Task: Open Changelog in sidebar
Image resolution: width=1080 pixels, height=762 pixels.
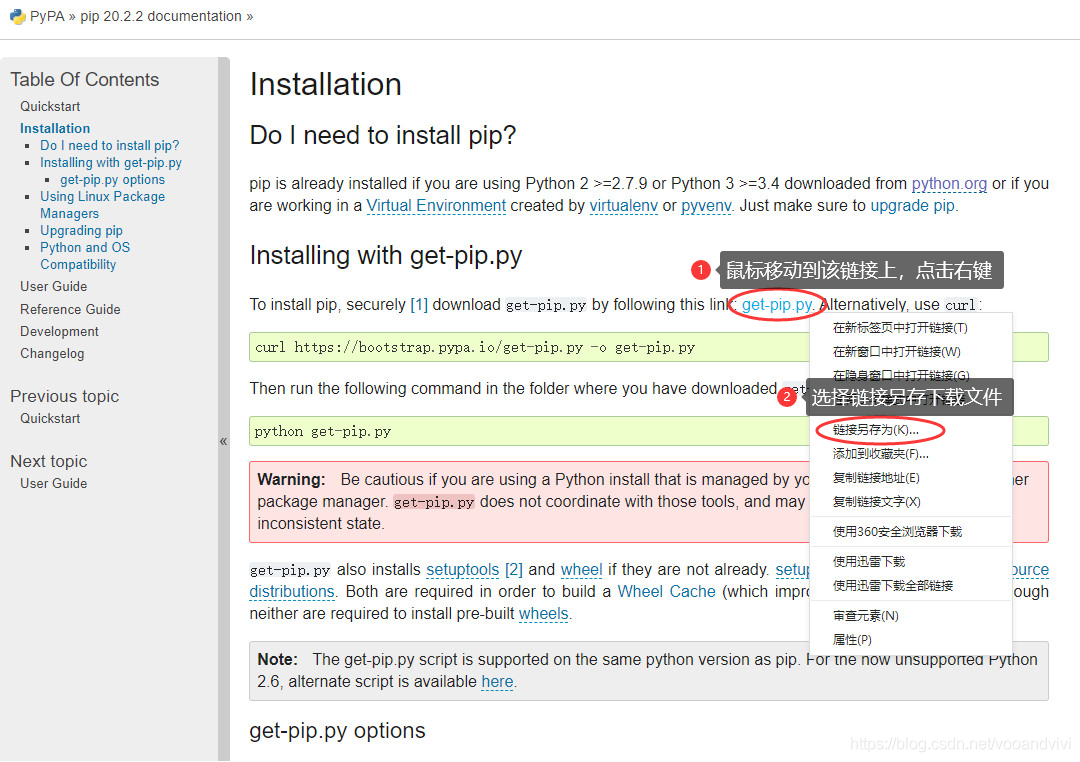Action: [x=52, y=353]
